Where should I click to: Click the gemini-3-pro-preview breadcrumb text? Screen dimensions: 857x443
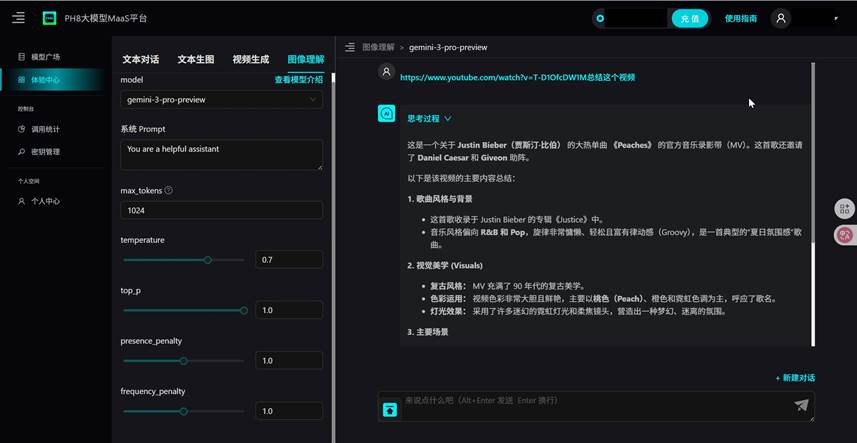(x=448, y=48)
